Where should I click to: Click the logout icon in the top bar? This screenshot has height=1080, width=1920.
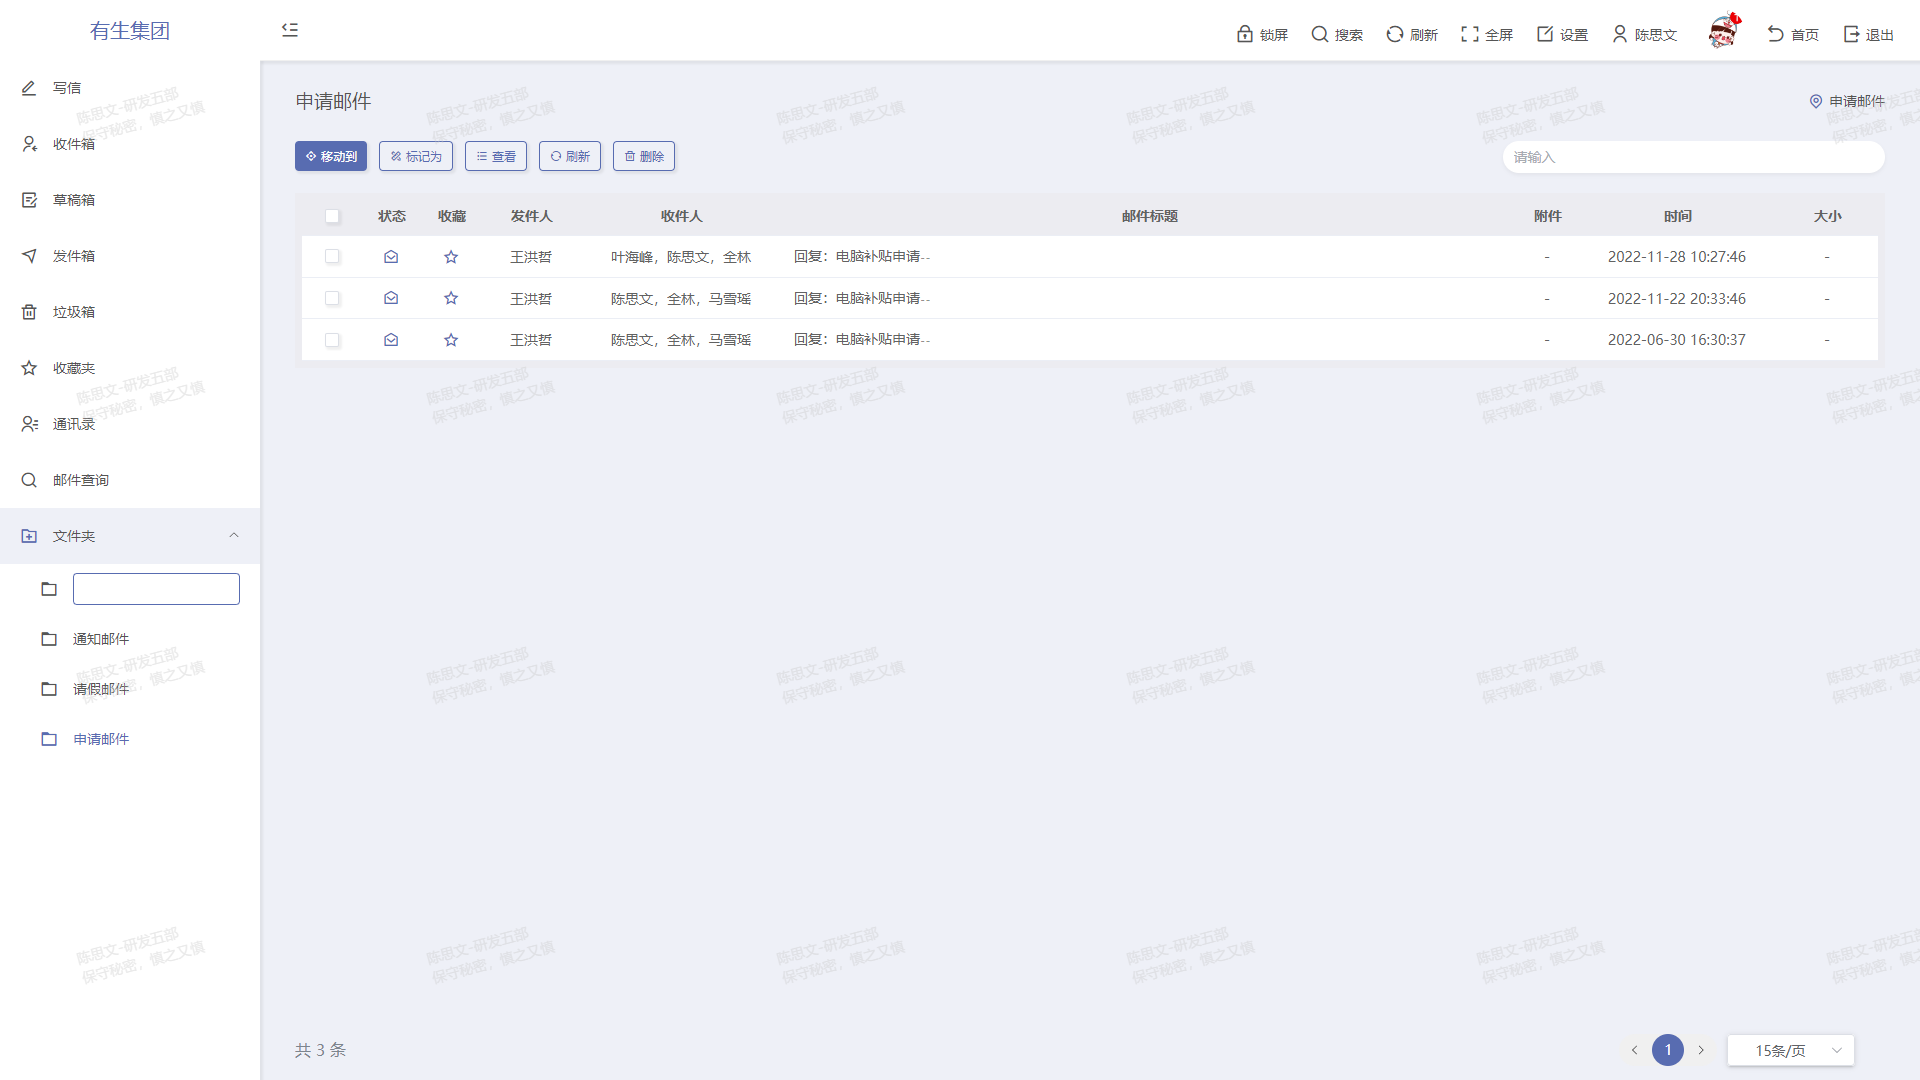coord(1851,34)
